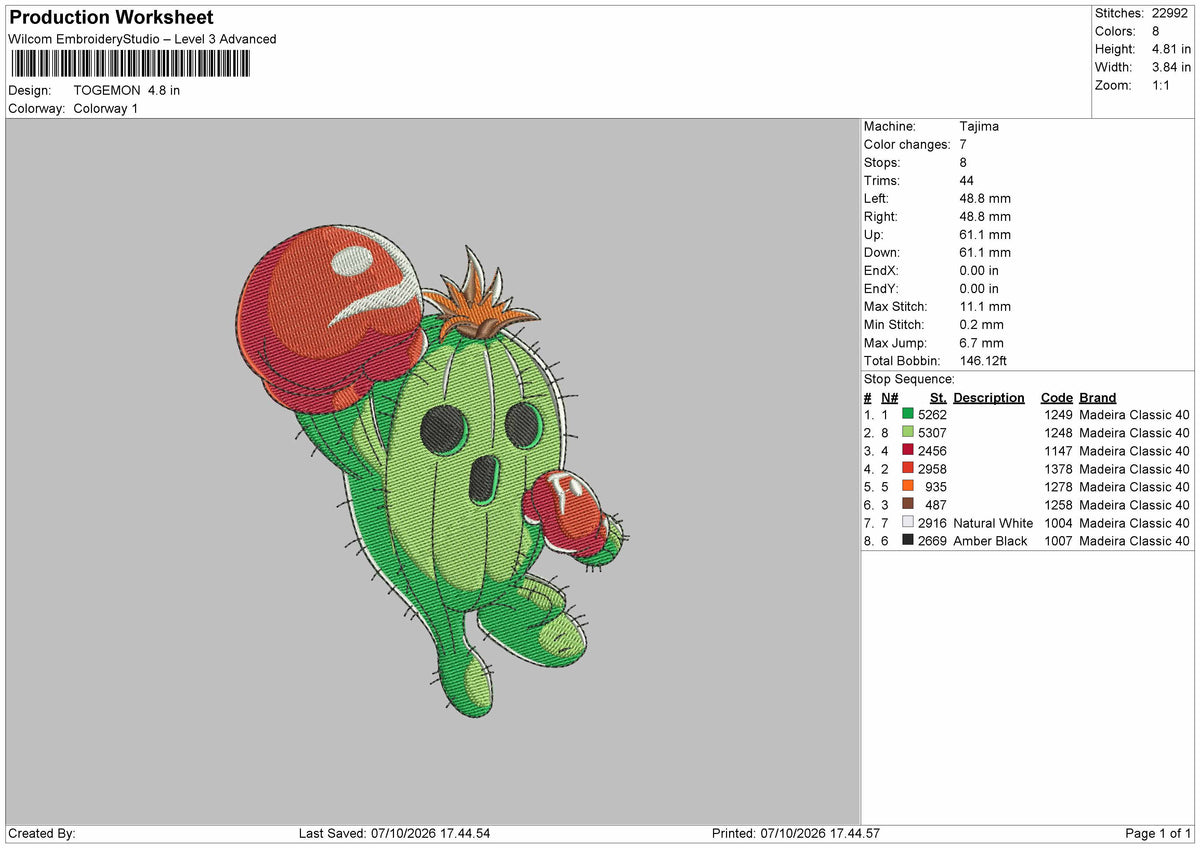Click the design name 'TOGEMON 4.8 in'
Viewport: 1200px width, 848px height.
click(127, 90)
